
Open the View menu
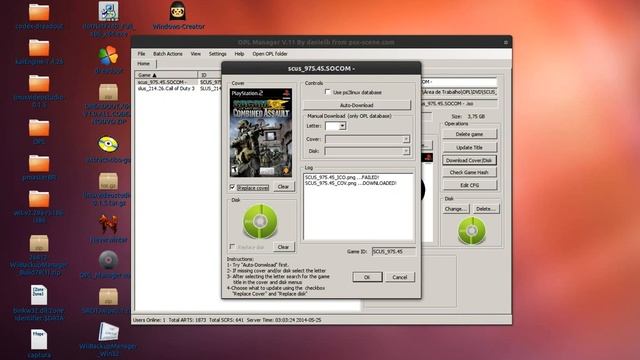click(x=196, y=54)
